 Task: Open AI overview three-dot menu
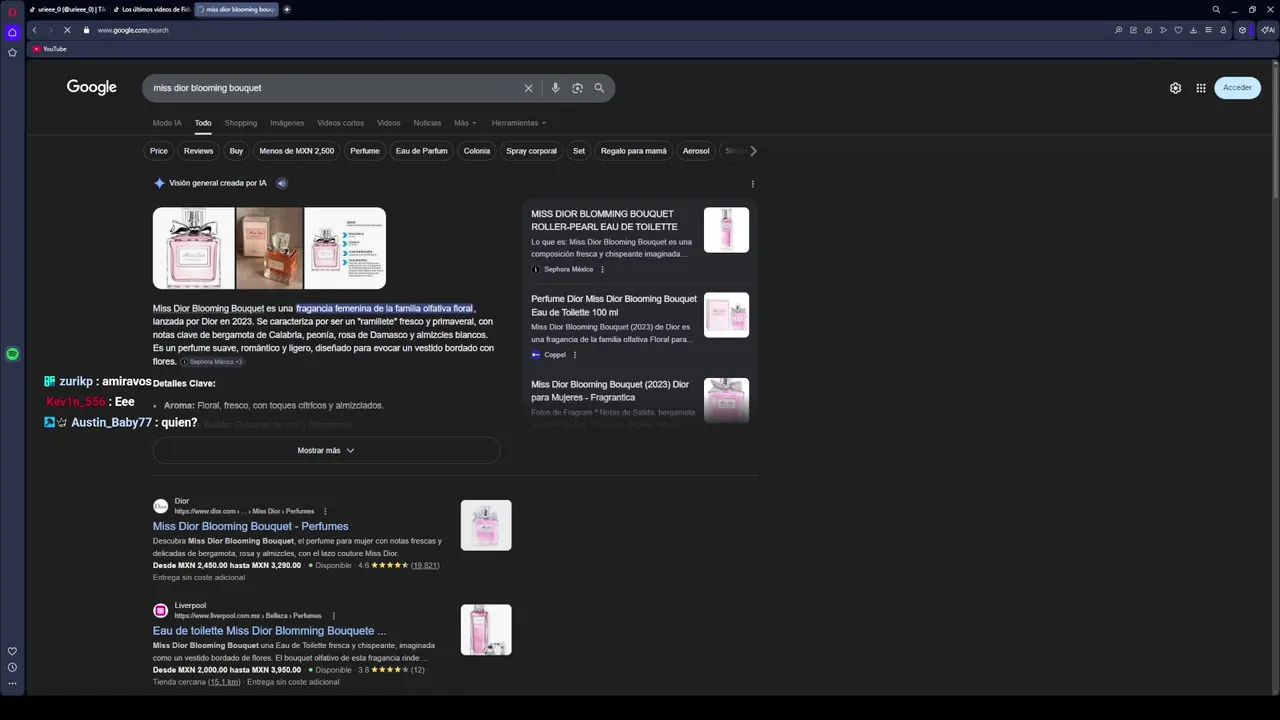tap(753, 184)
